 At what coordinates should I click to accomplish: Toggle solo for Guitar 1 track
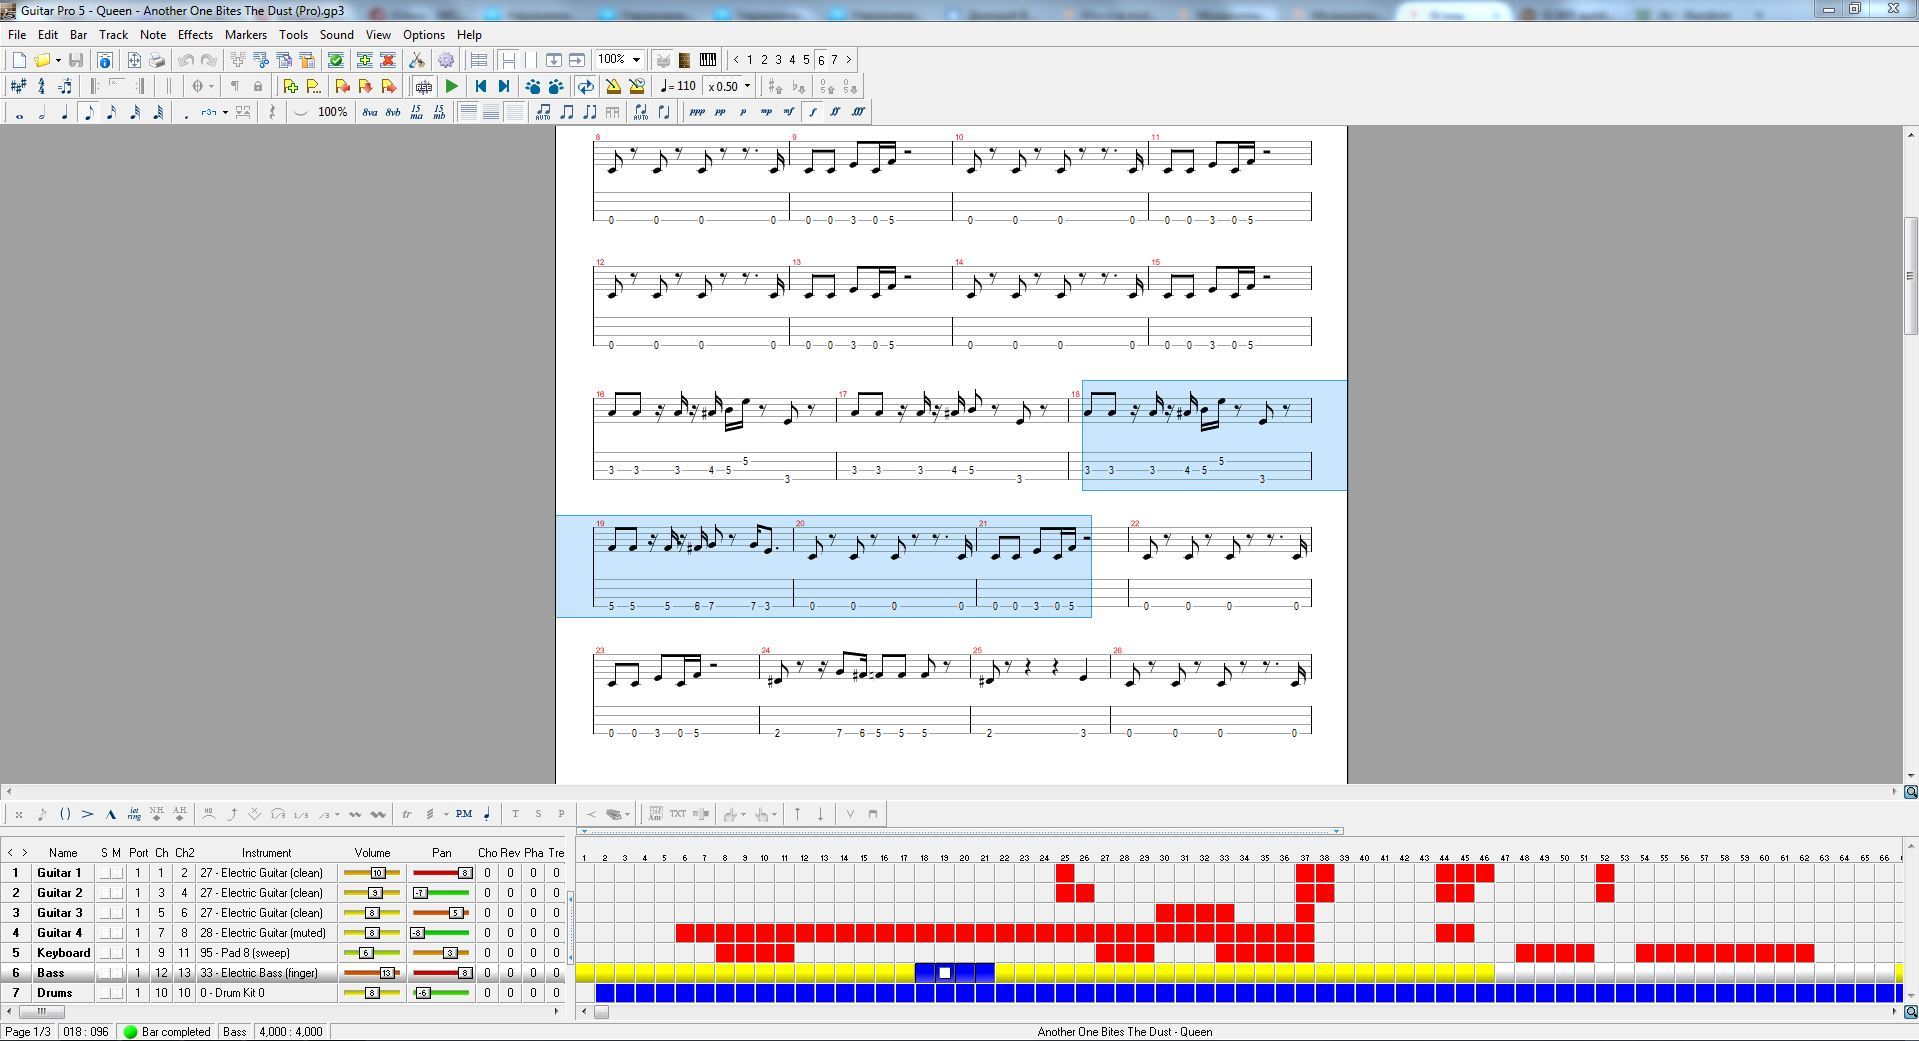click(104, 873)
